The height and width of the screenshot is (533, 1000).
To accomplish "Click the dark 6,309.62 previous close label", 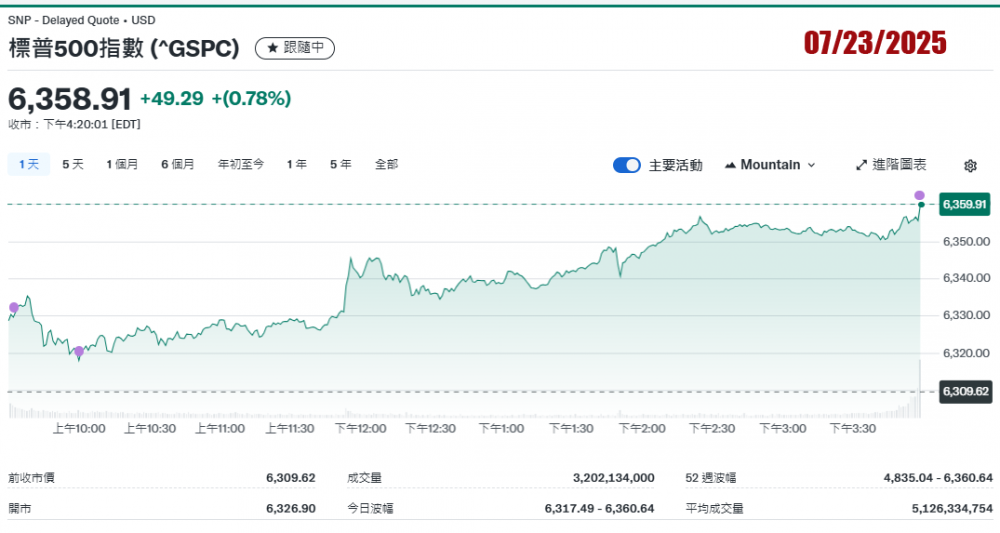I will [x=964, y=391].
